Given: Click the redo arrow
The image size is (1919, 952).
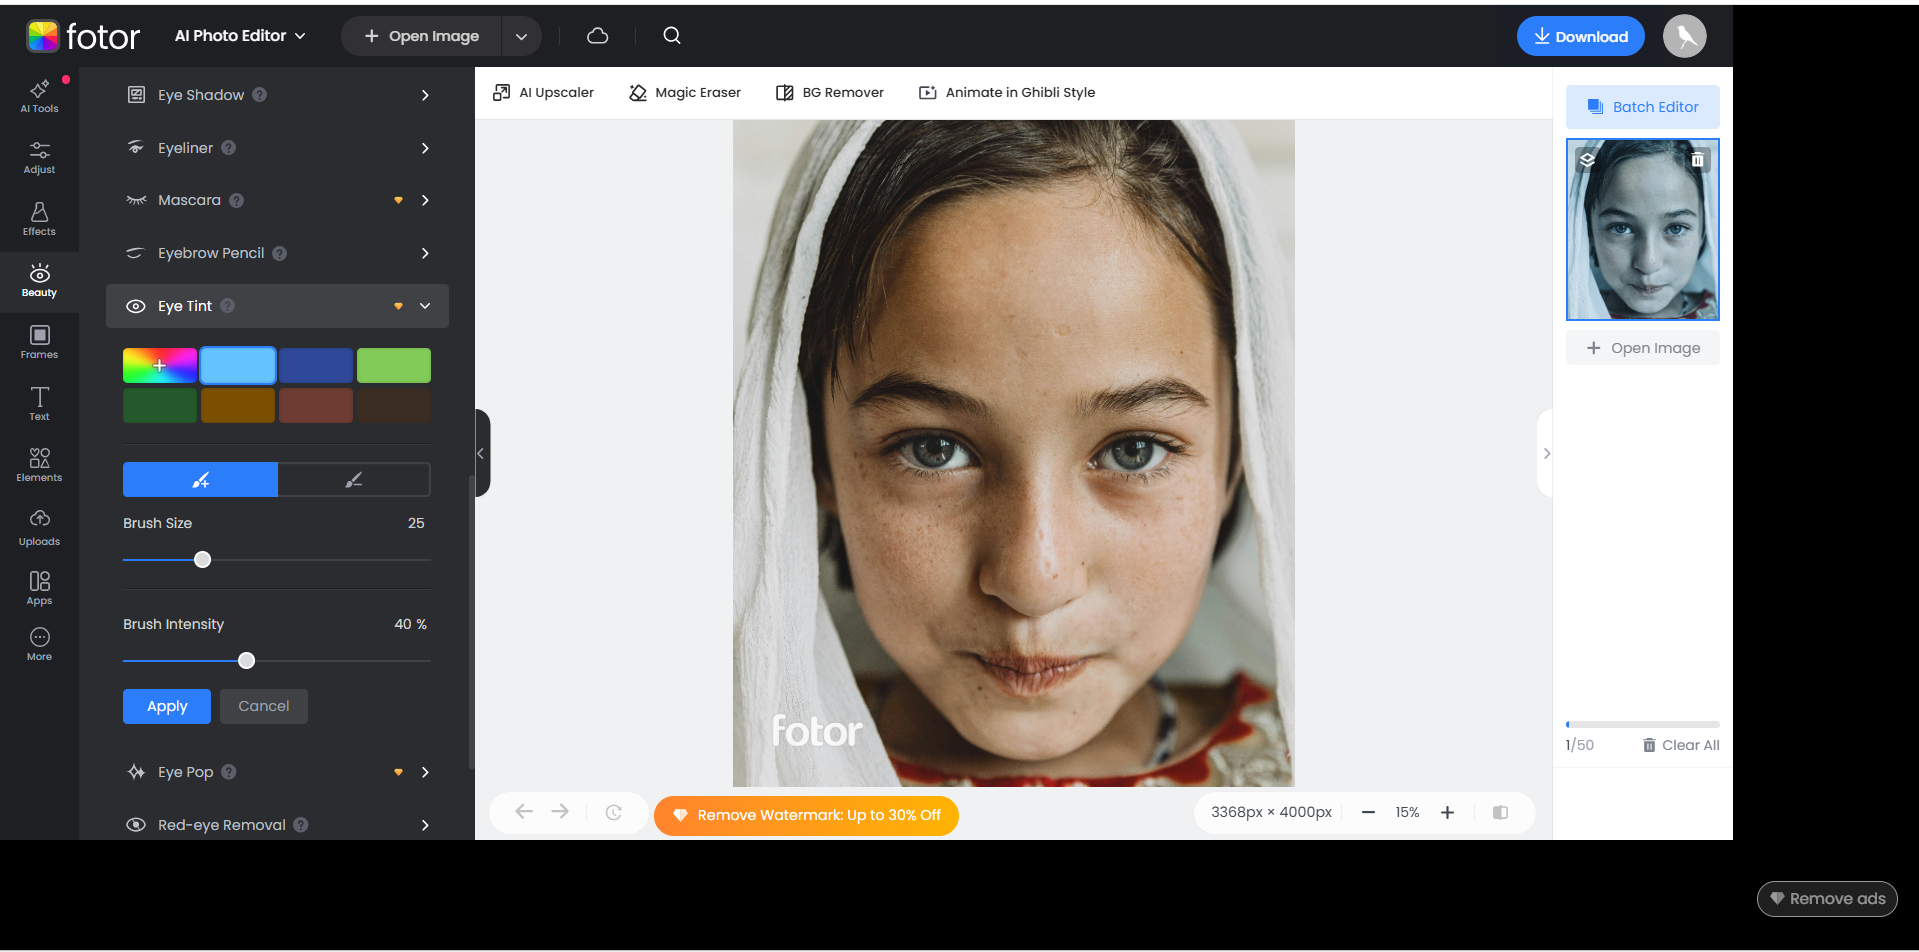Looking at the screenshot, I should [x=560, y=812].
